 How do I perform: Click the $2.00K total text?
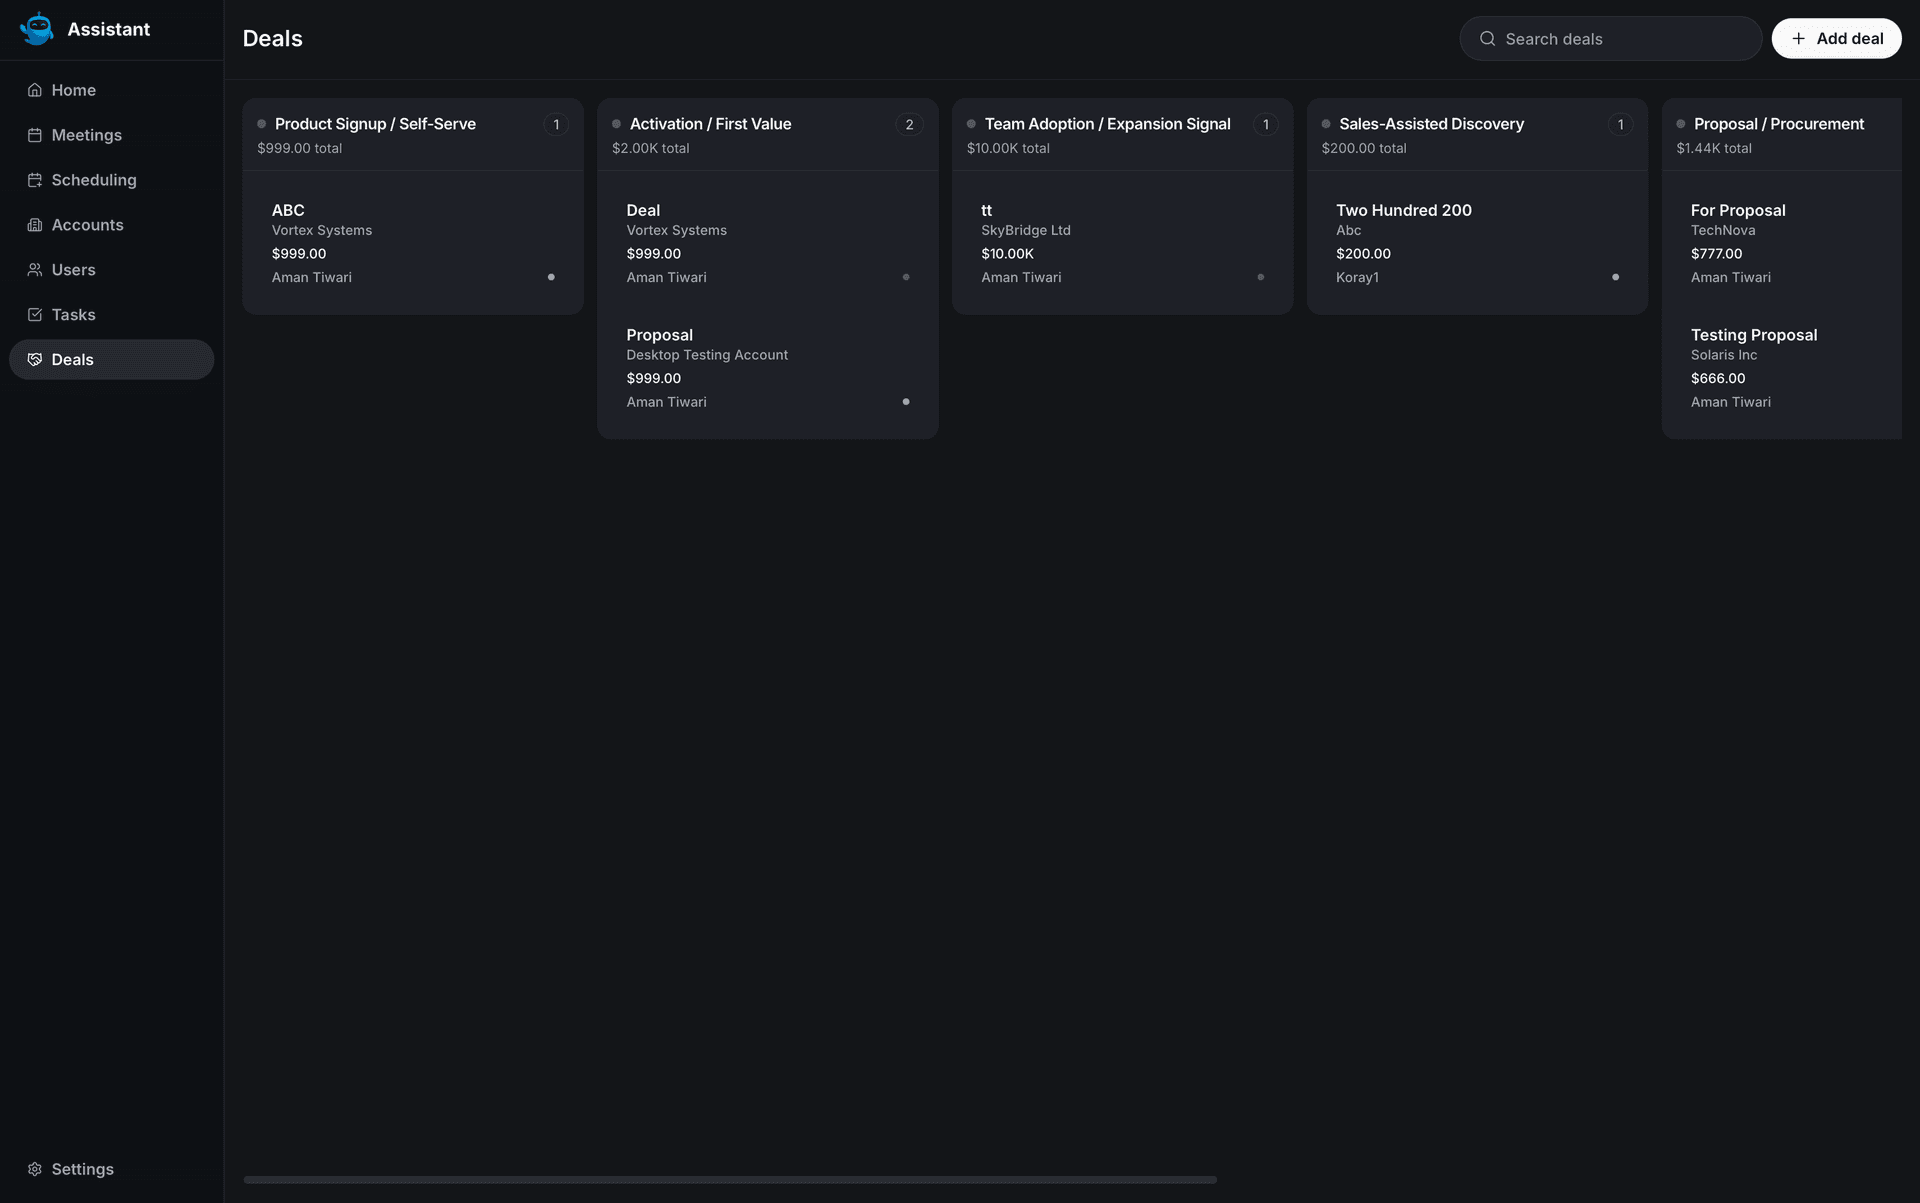[651, 148]
